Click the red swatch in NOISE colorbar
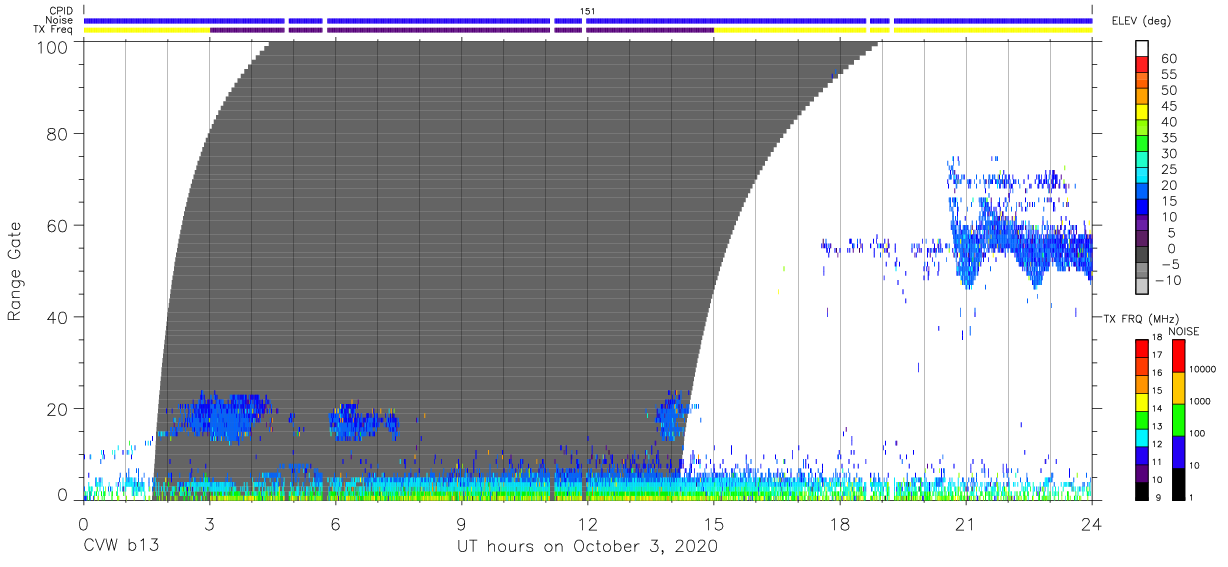1228x567 pixels. 1179,354
